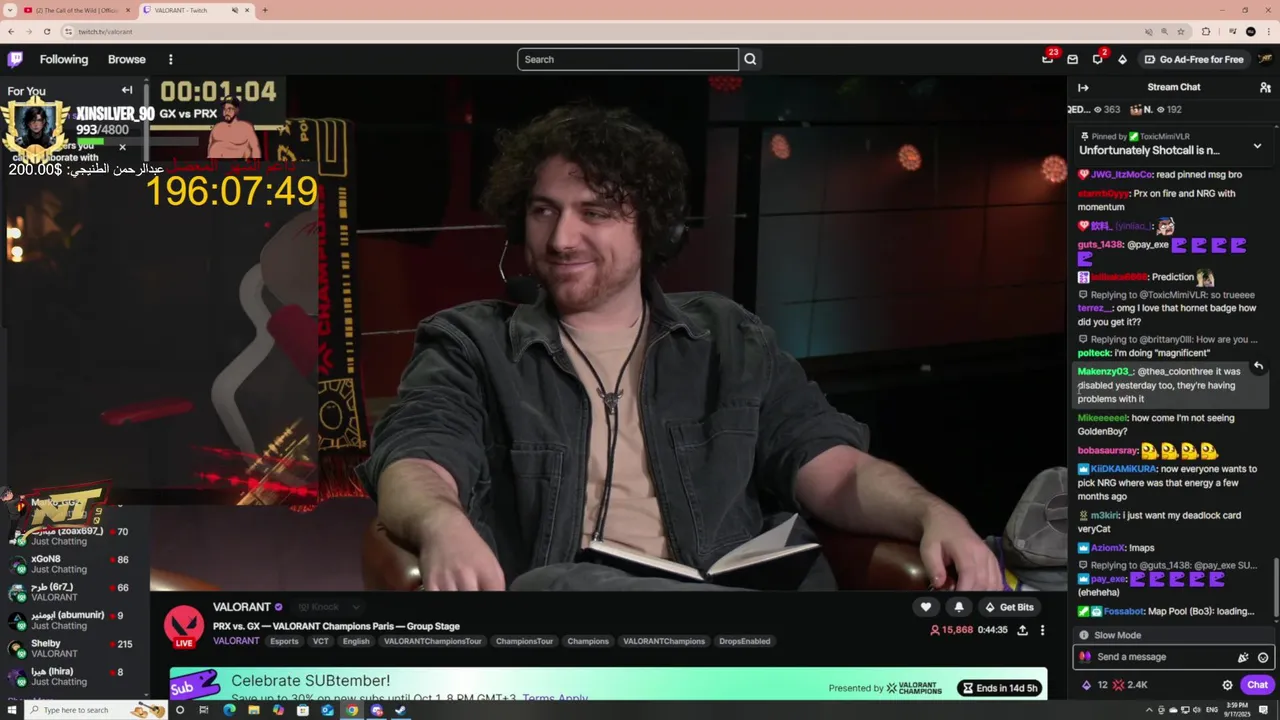1280x720 pixels.
Task: Open xGoN8 channel in sidebar
Action: point(75,564)
